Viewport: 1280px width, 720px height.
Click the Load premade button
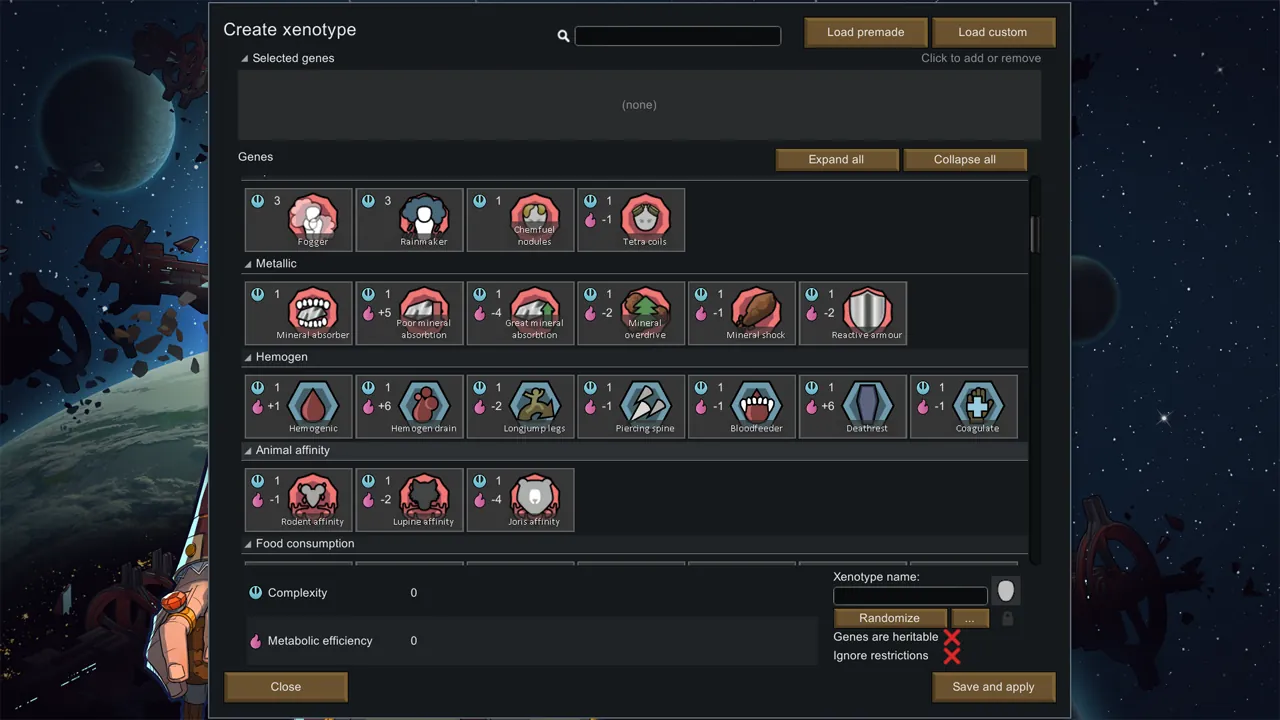(865, 32)
